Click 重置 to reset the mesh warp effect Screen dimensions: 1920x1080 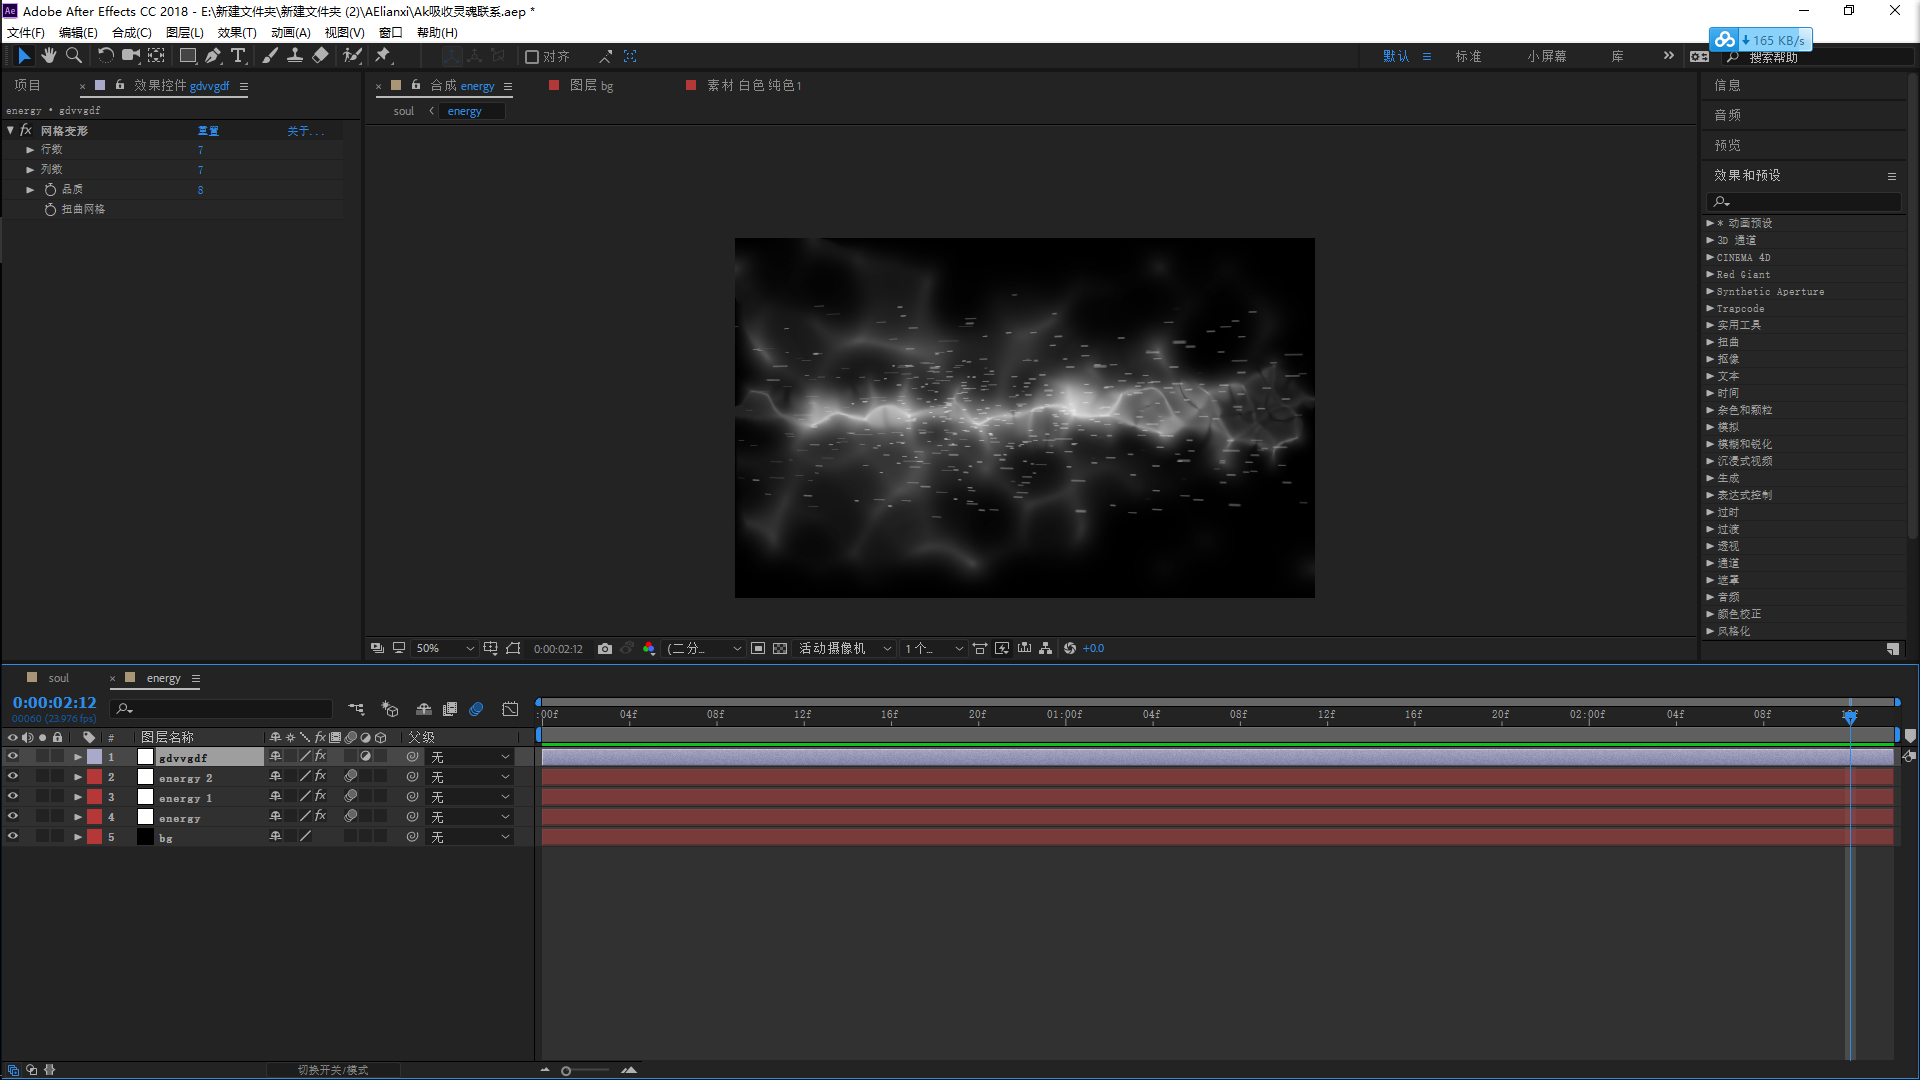point(208,131)
